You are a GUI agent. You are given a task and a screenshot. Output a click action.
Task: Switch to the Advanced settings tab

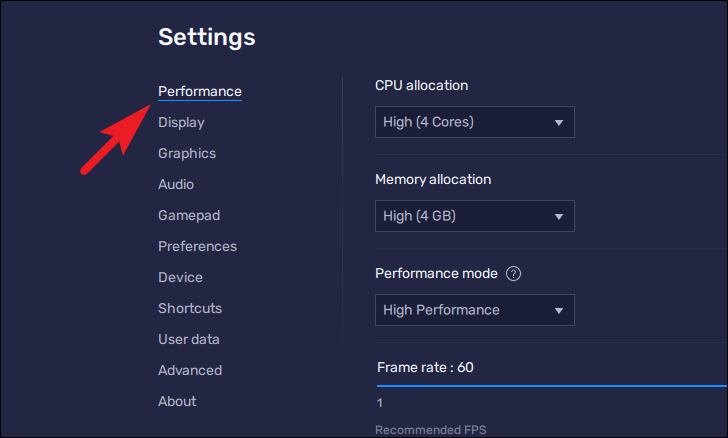[x=190, y=371]
